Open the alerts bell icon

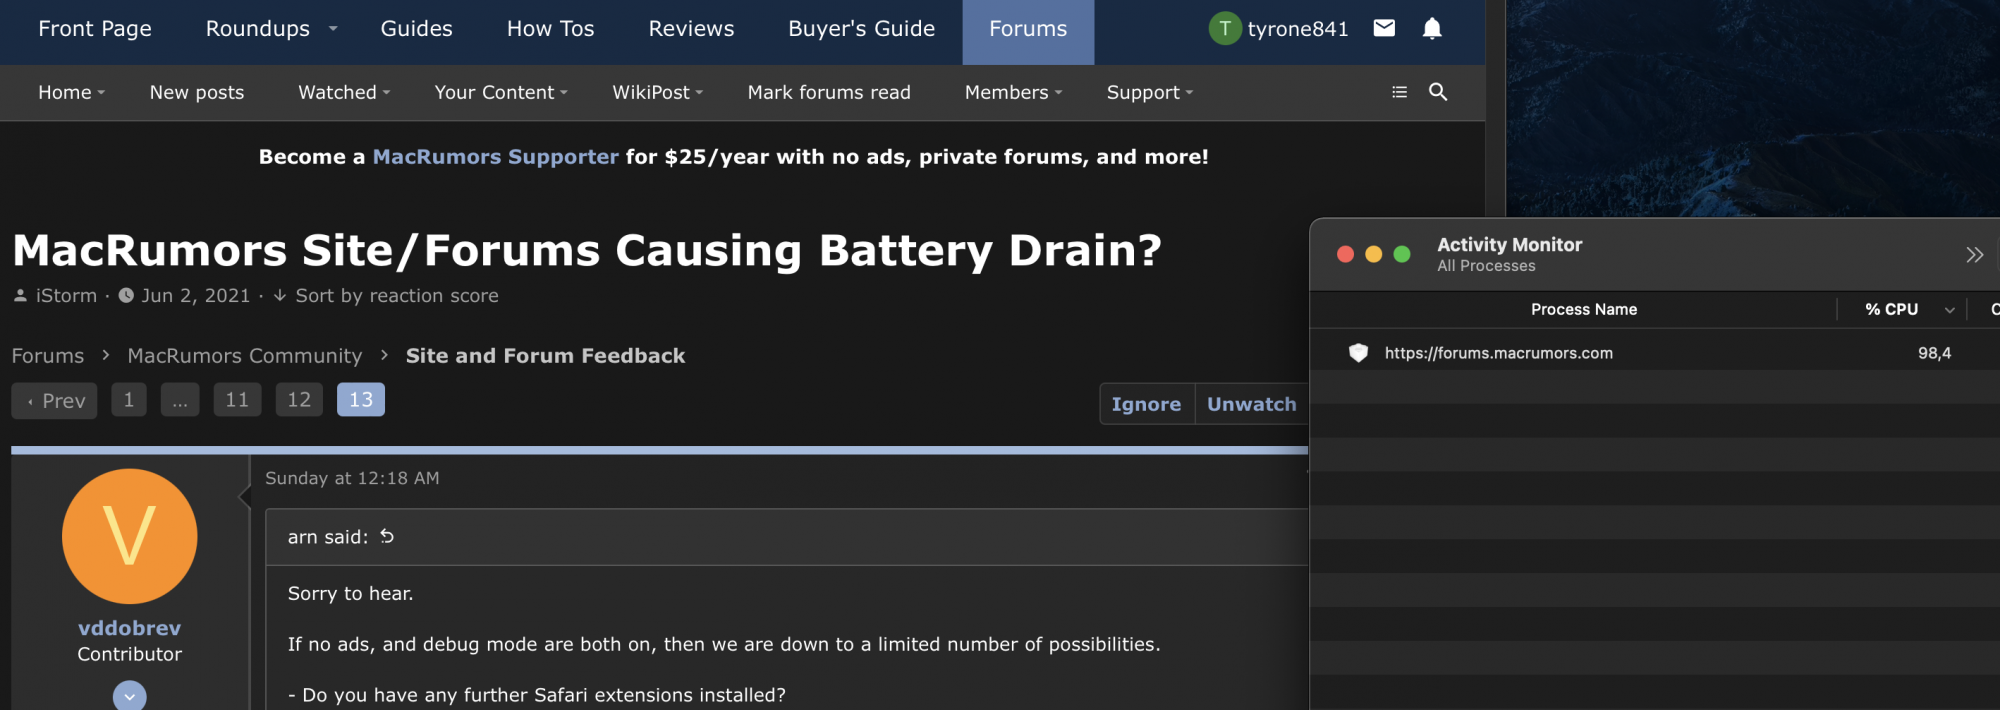[x=1432, y=28]
